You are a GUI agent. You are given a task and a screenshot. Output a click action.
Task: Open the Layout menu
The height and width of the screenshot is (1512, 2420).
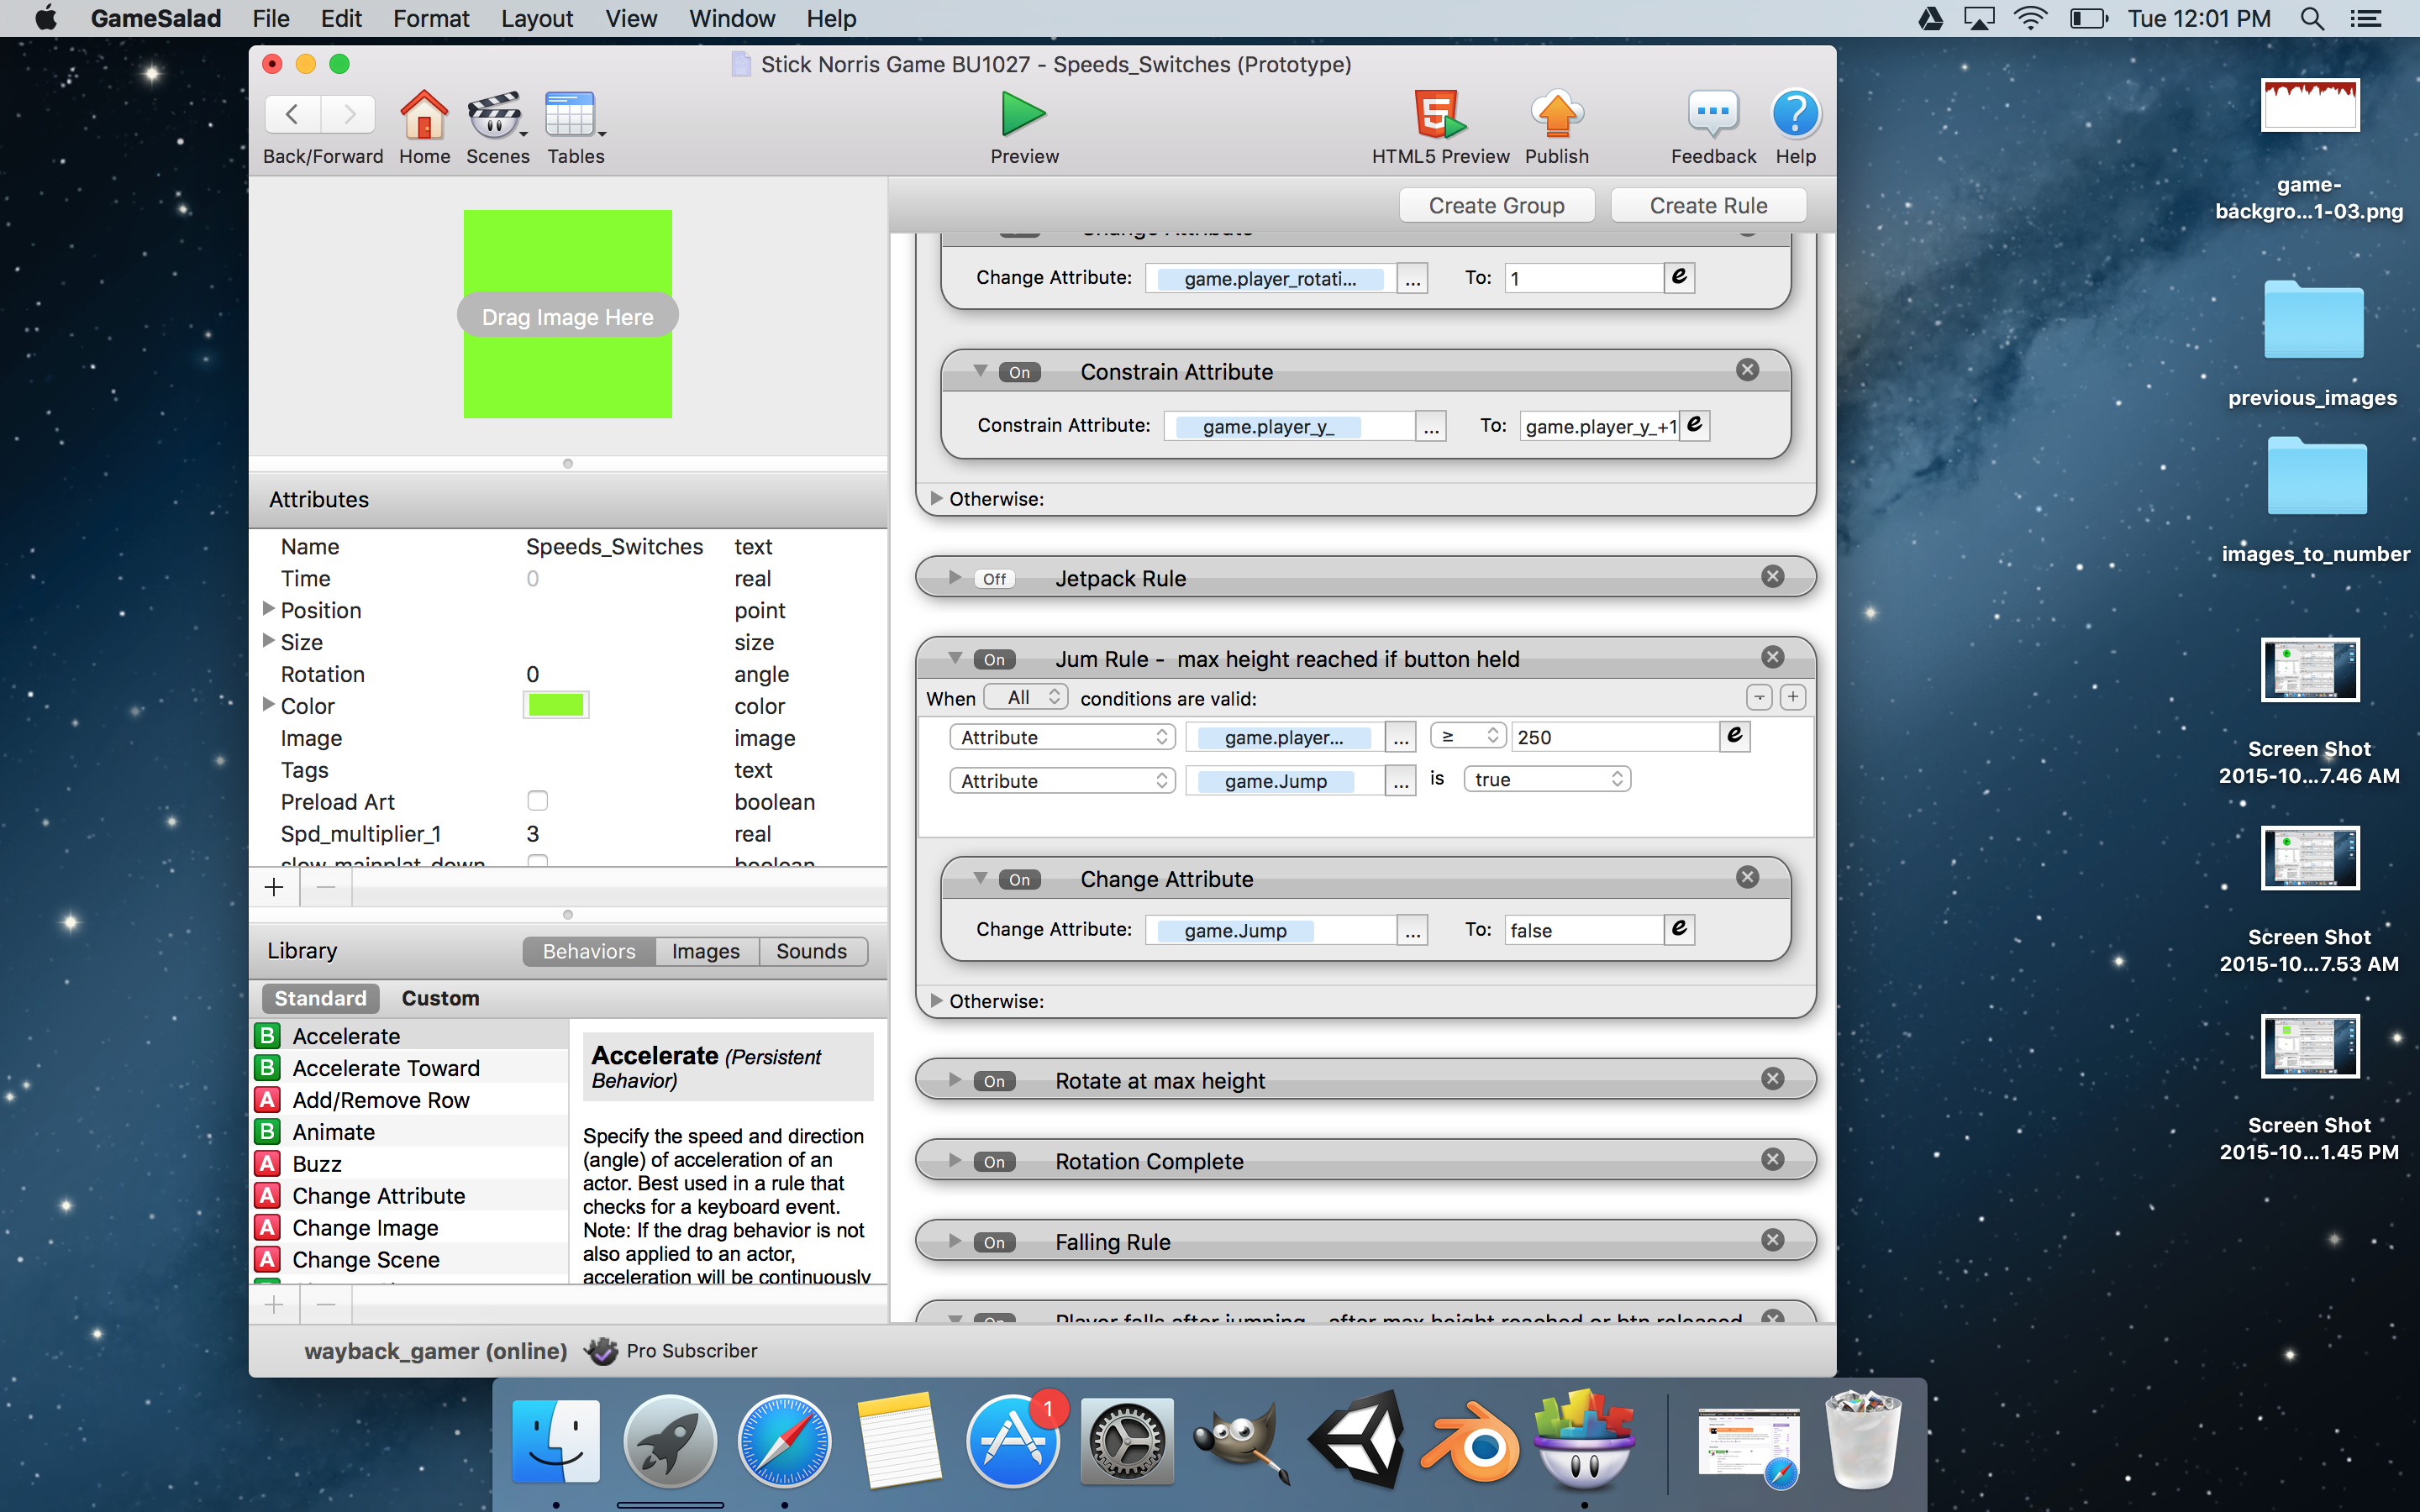tap(536, 18)
